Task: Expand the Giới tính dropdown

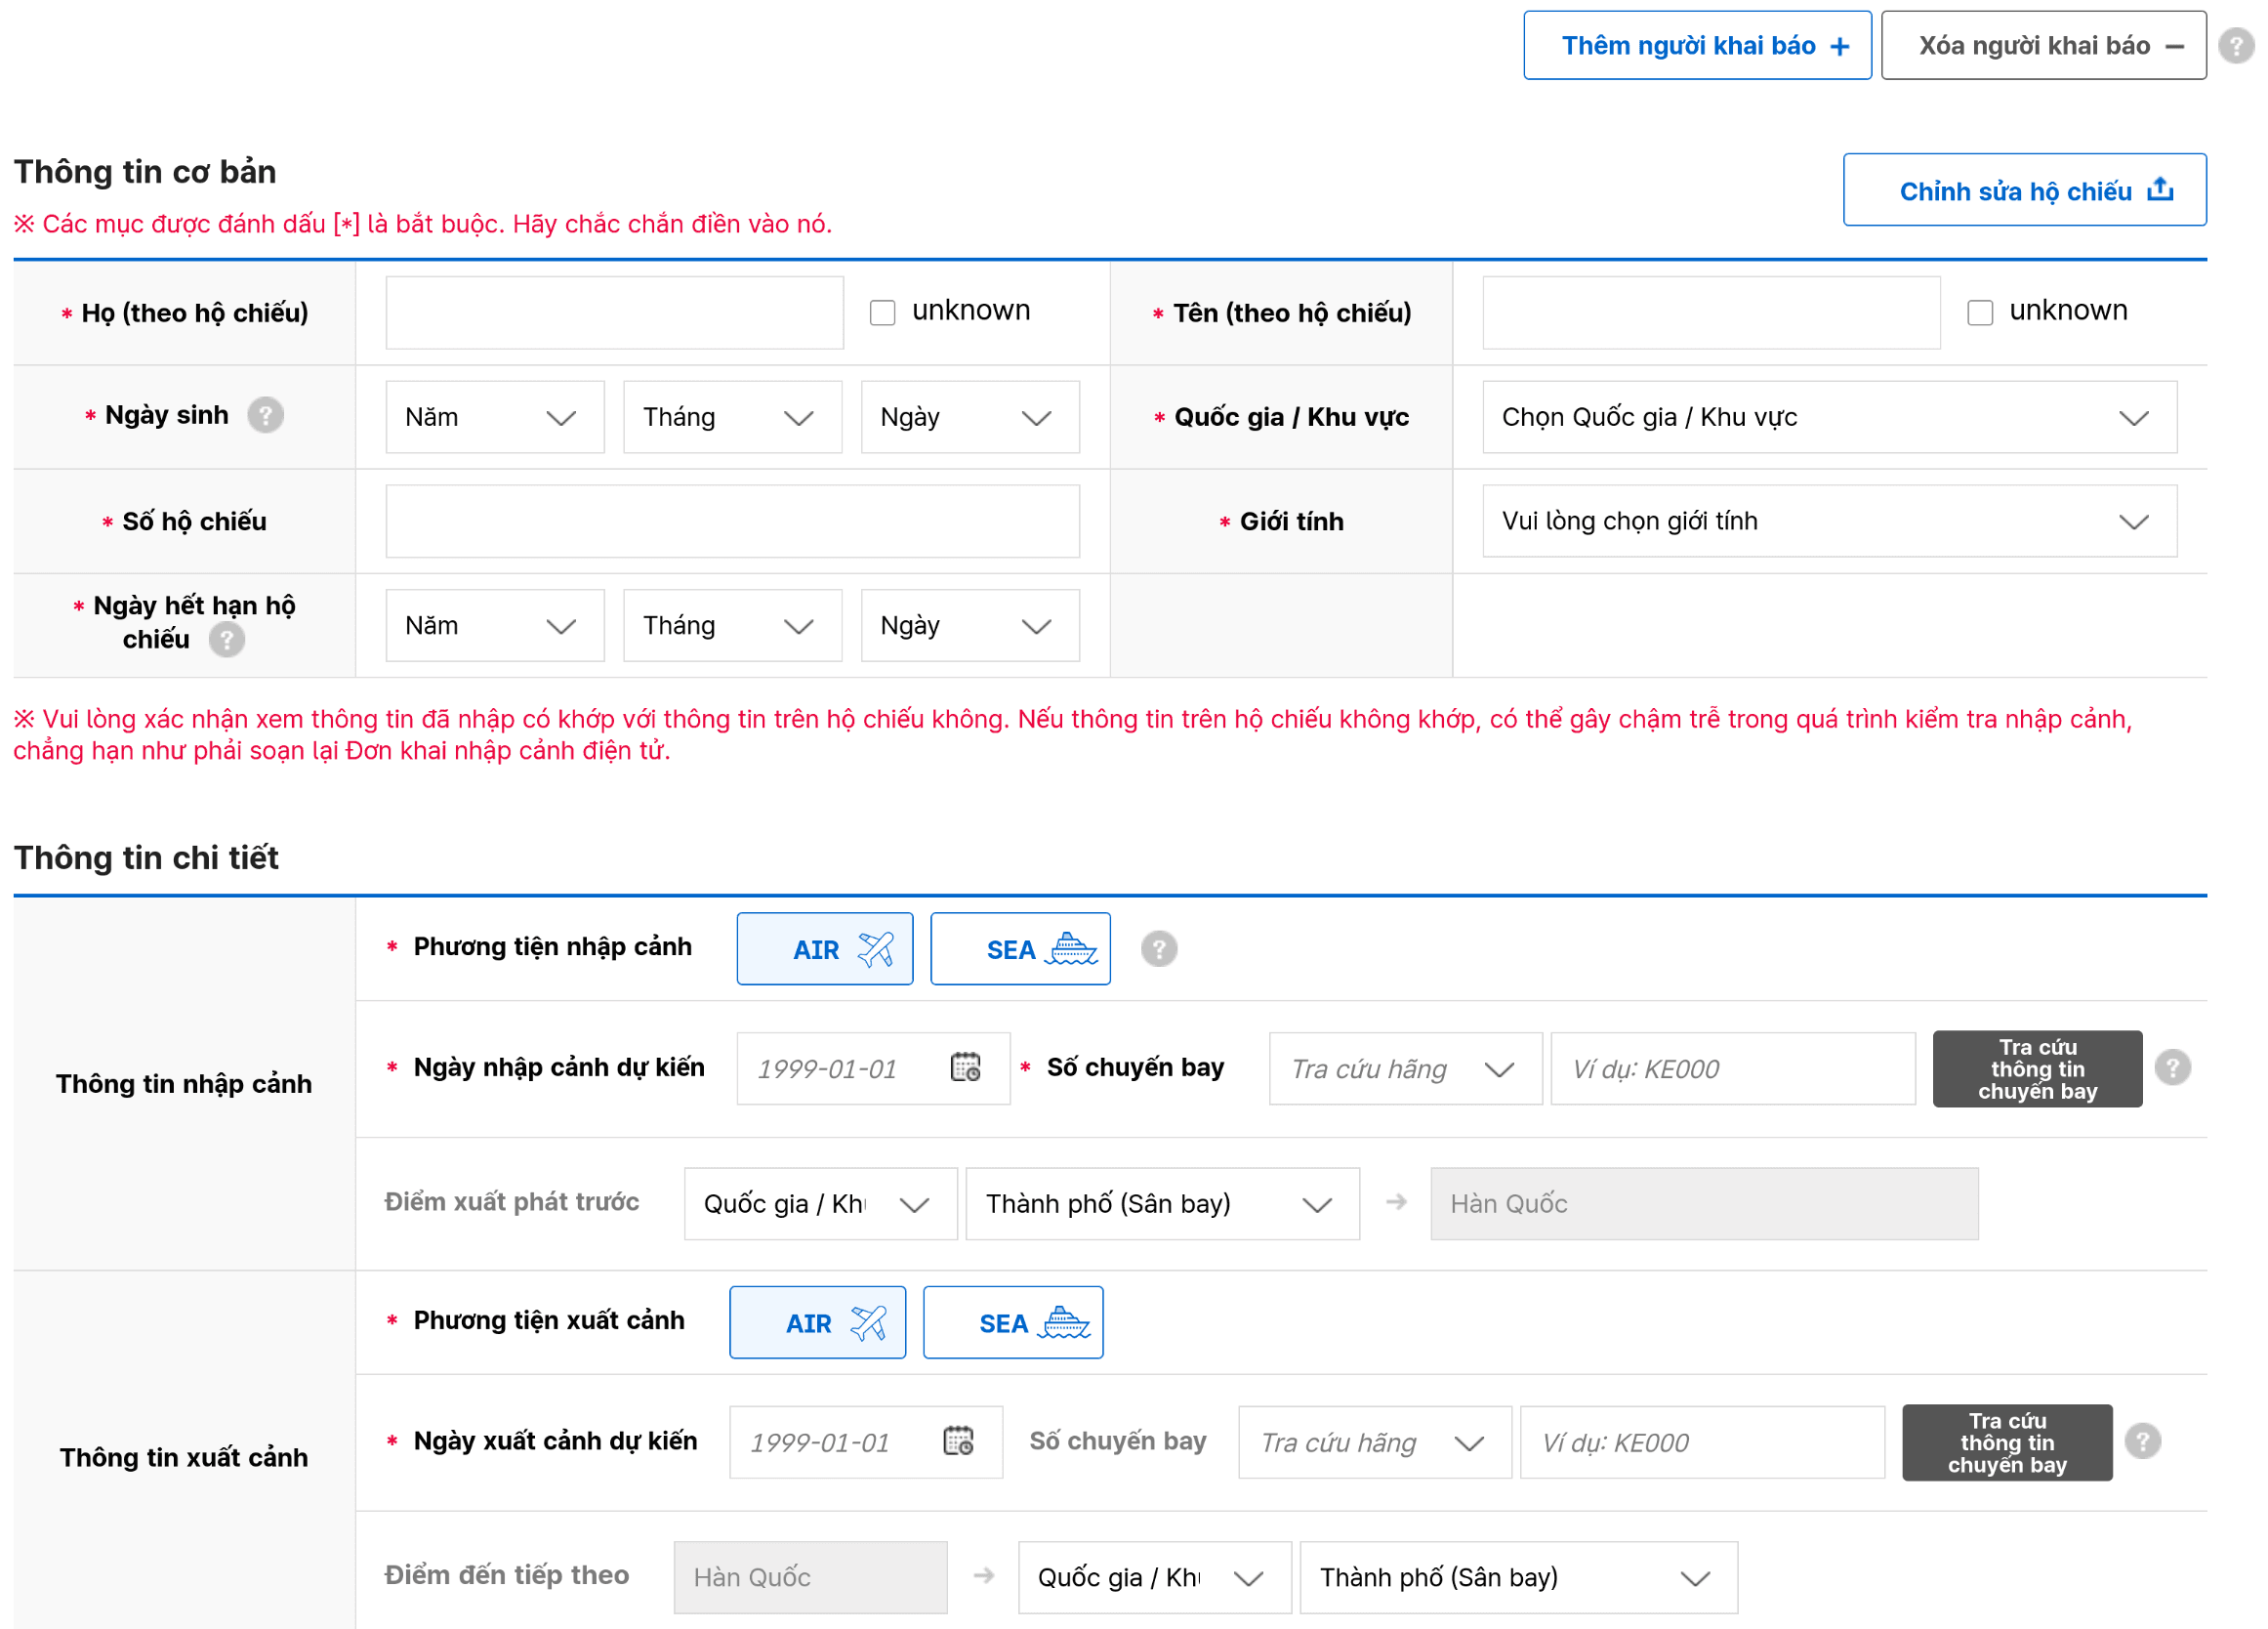Action: (x=1828, y=521)
